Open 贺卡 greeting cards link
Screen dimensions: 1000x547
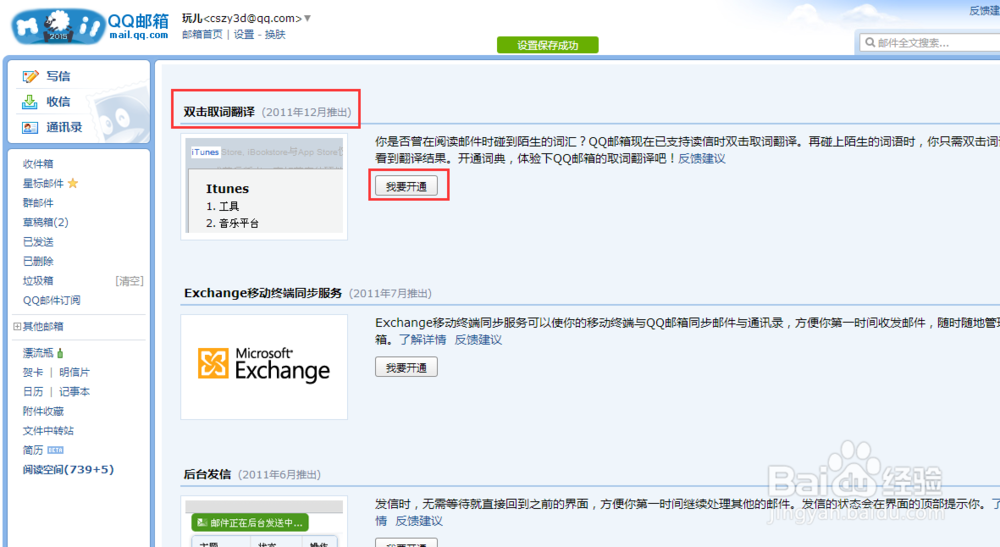point(33,372)
